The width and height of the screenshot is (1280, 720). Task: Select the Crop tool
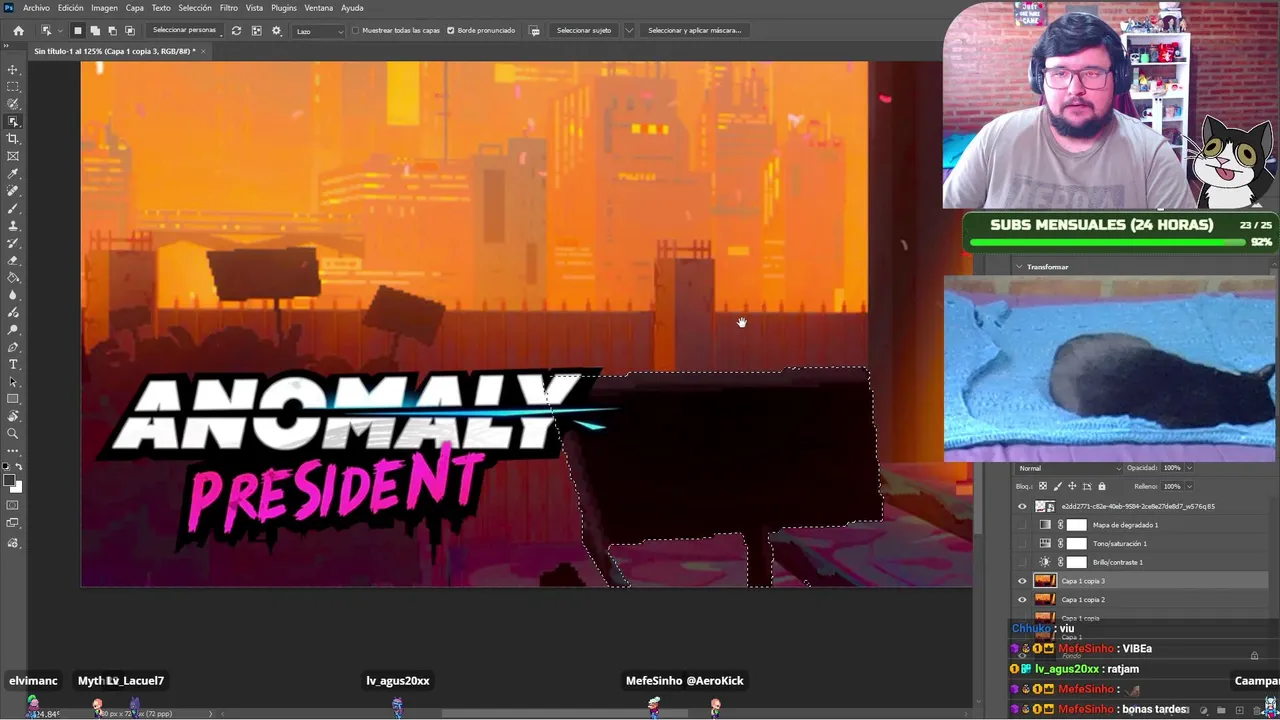13,139
